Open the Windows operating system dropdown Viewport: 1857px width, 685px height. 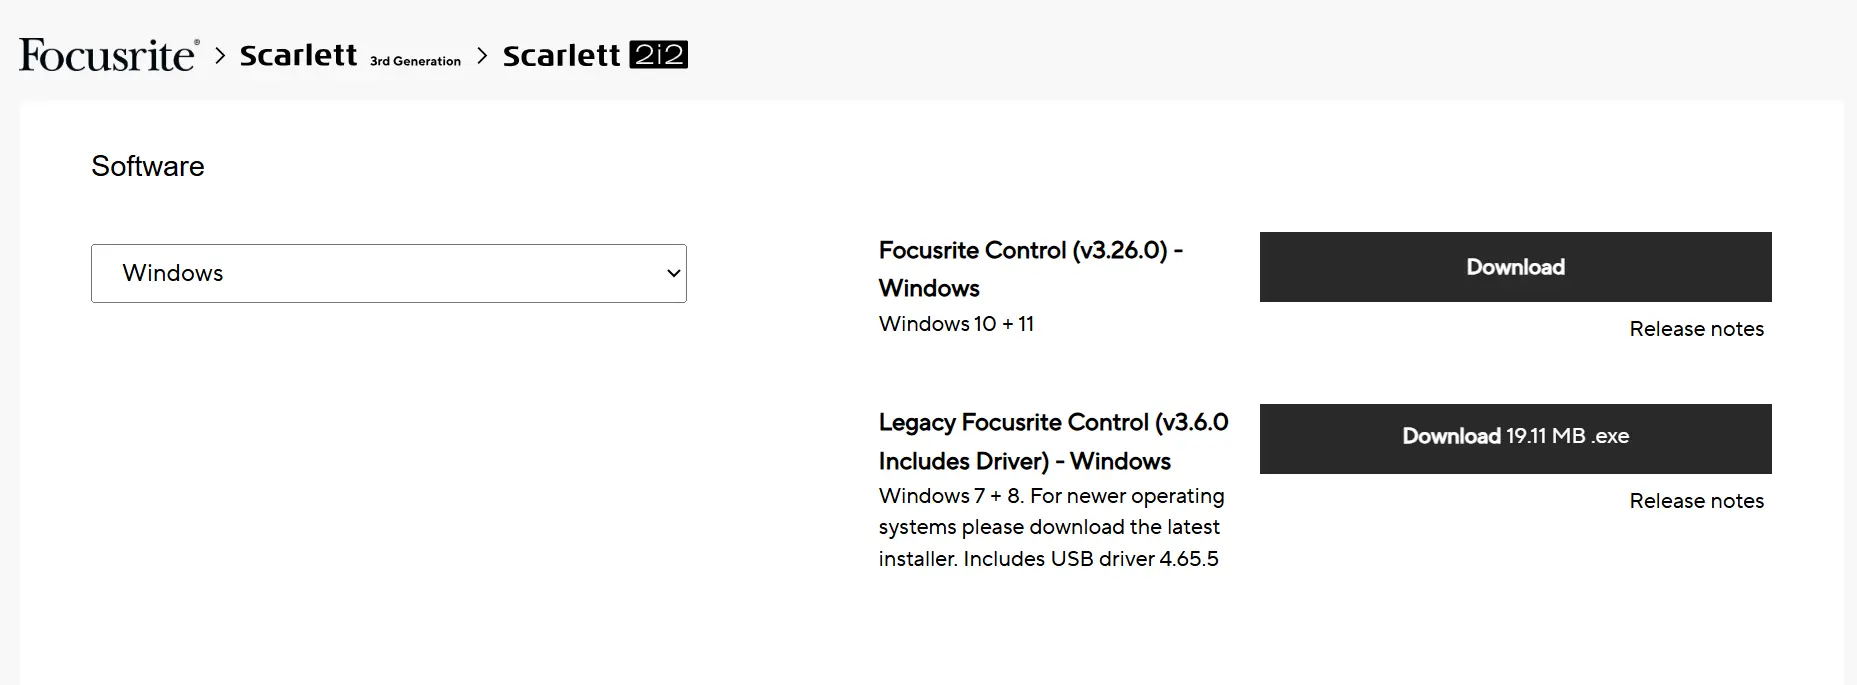pos(388,273)
